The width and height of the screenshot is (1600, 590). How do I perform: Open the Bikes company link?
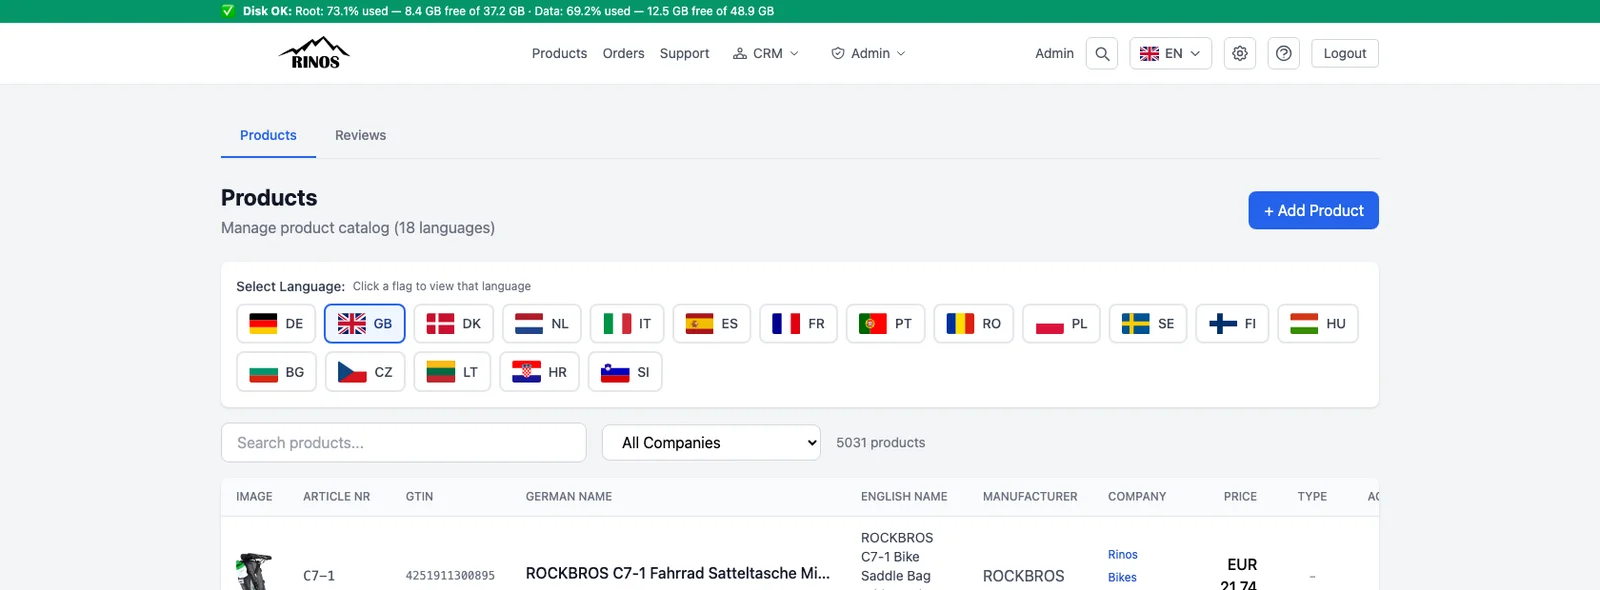1122,578
